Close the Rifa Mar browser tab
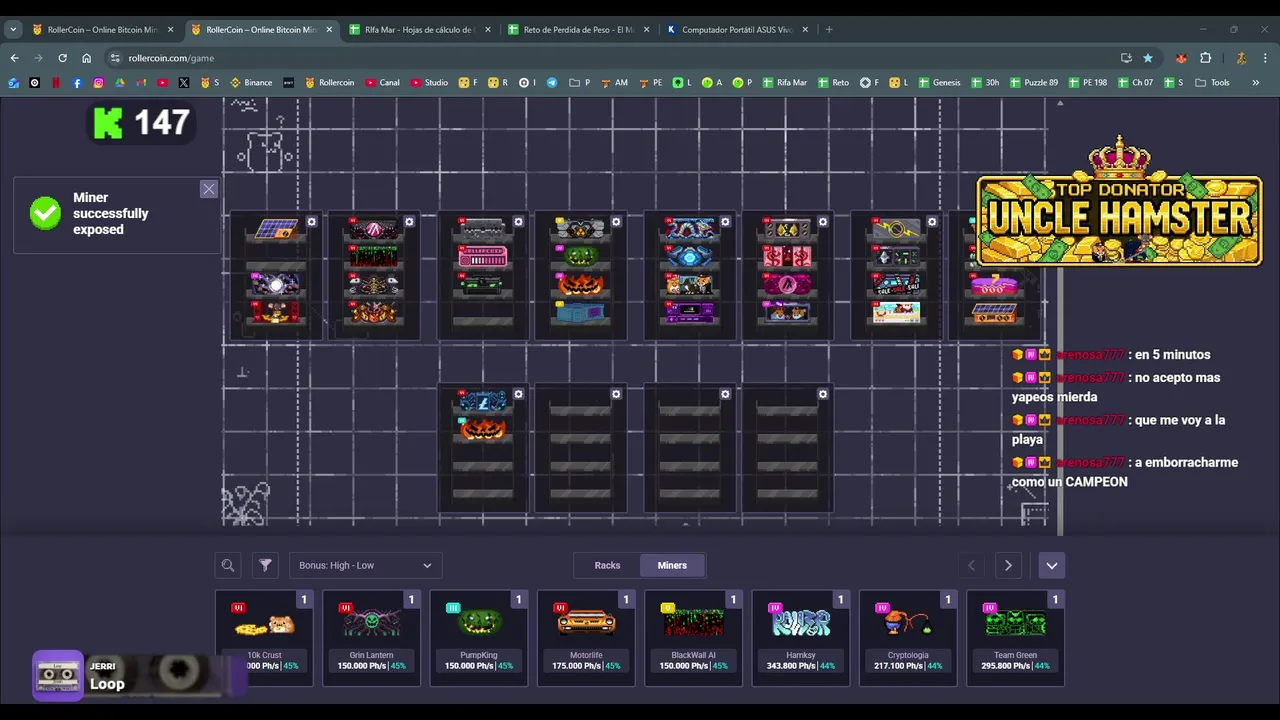Screen dimensions: 1280x720 pos(488,29)
